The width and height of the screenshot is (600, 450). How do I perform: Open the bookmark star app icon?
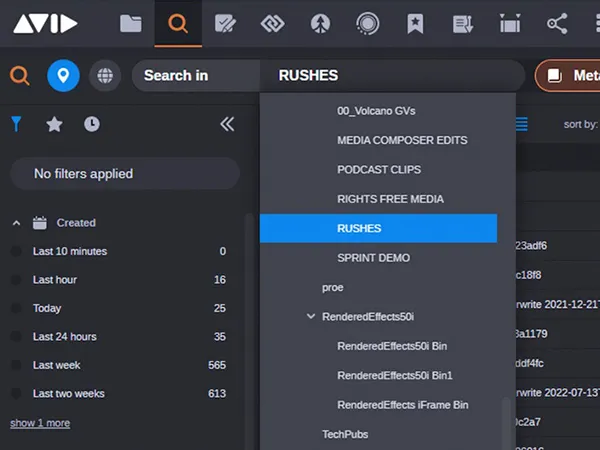point(415,24)
